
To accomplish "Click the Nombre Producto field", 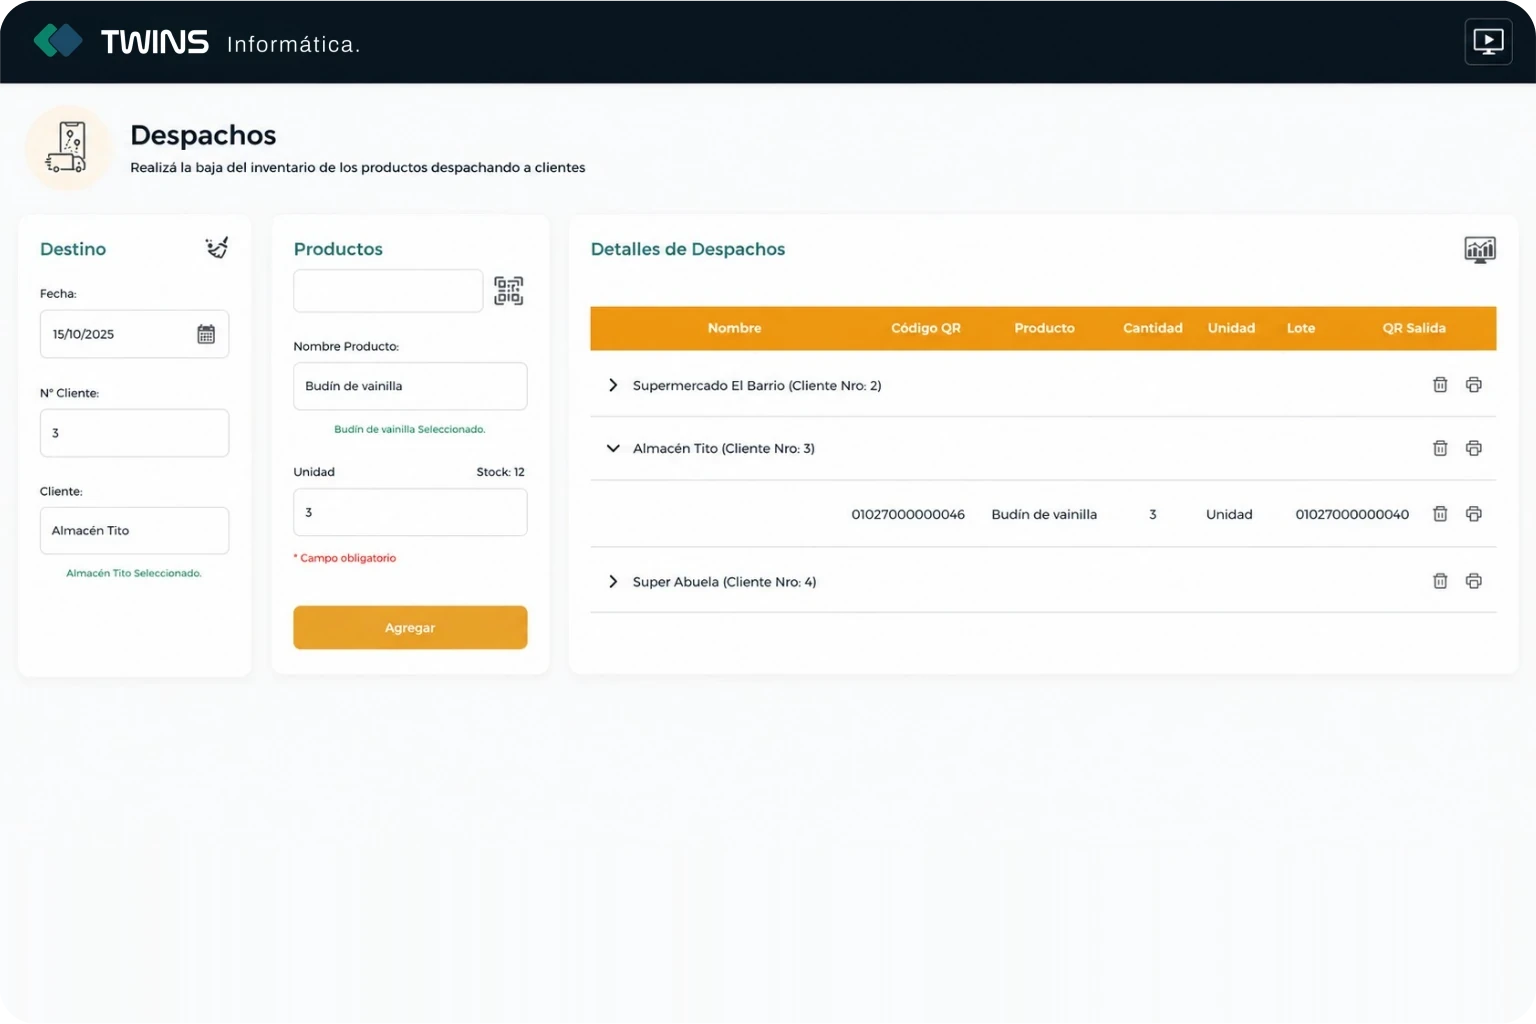I will coord(410,386).
